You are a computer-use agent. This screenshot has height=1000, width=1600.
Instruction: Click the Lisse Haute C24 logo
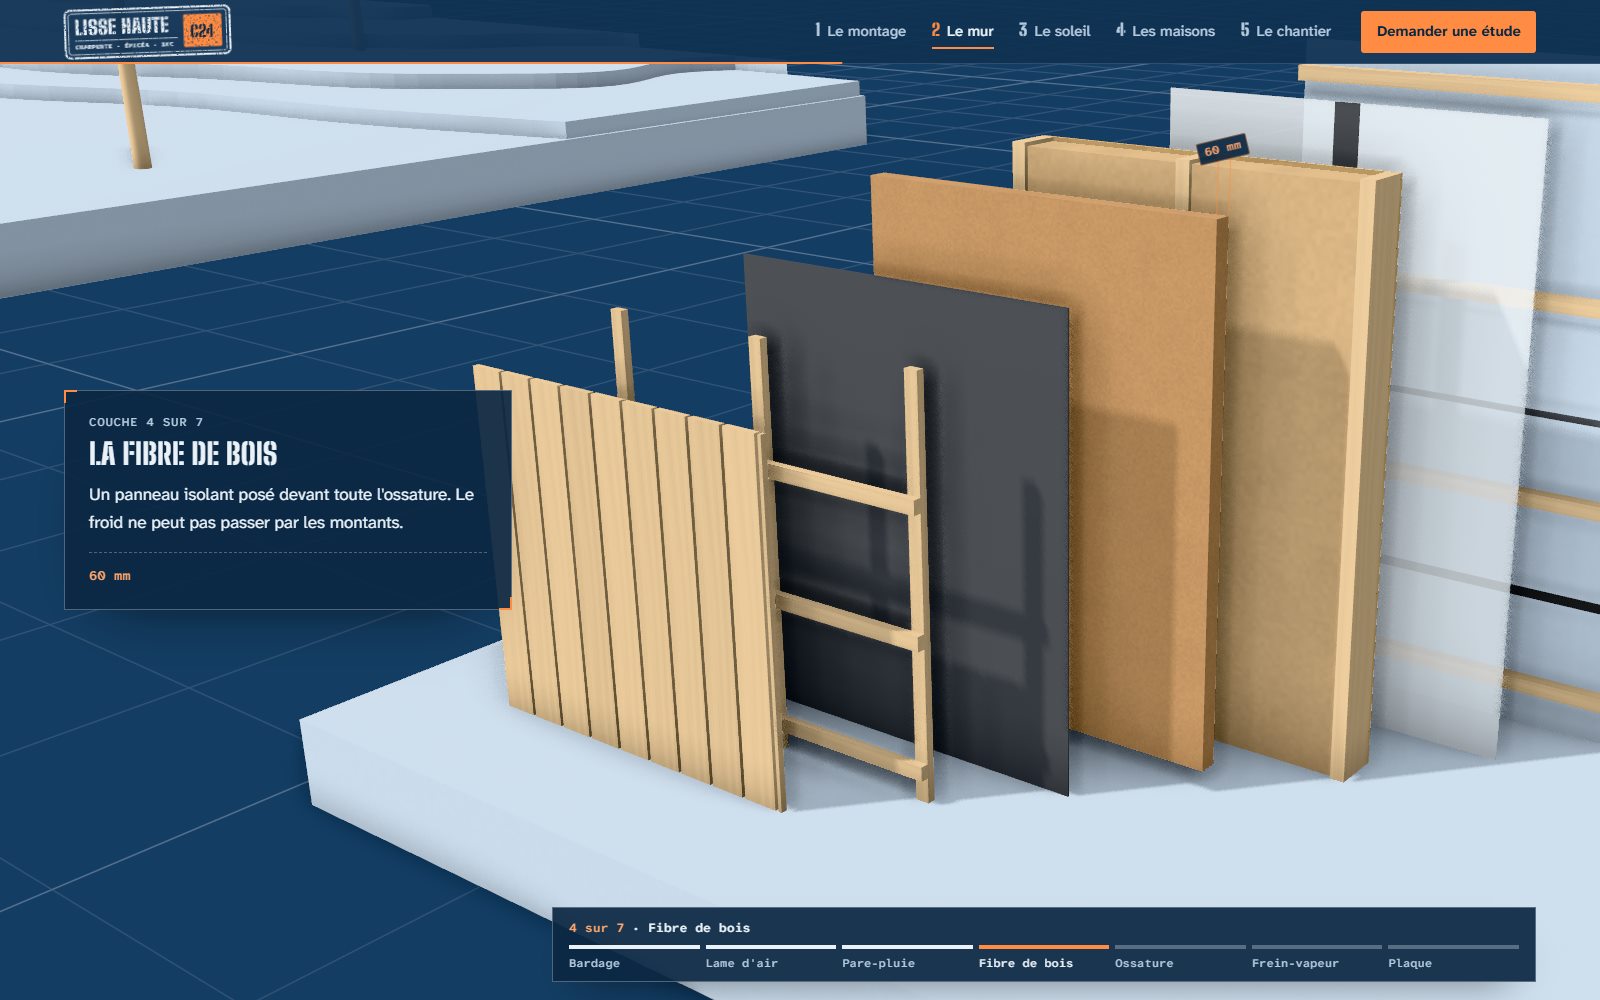pos(147,31)
